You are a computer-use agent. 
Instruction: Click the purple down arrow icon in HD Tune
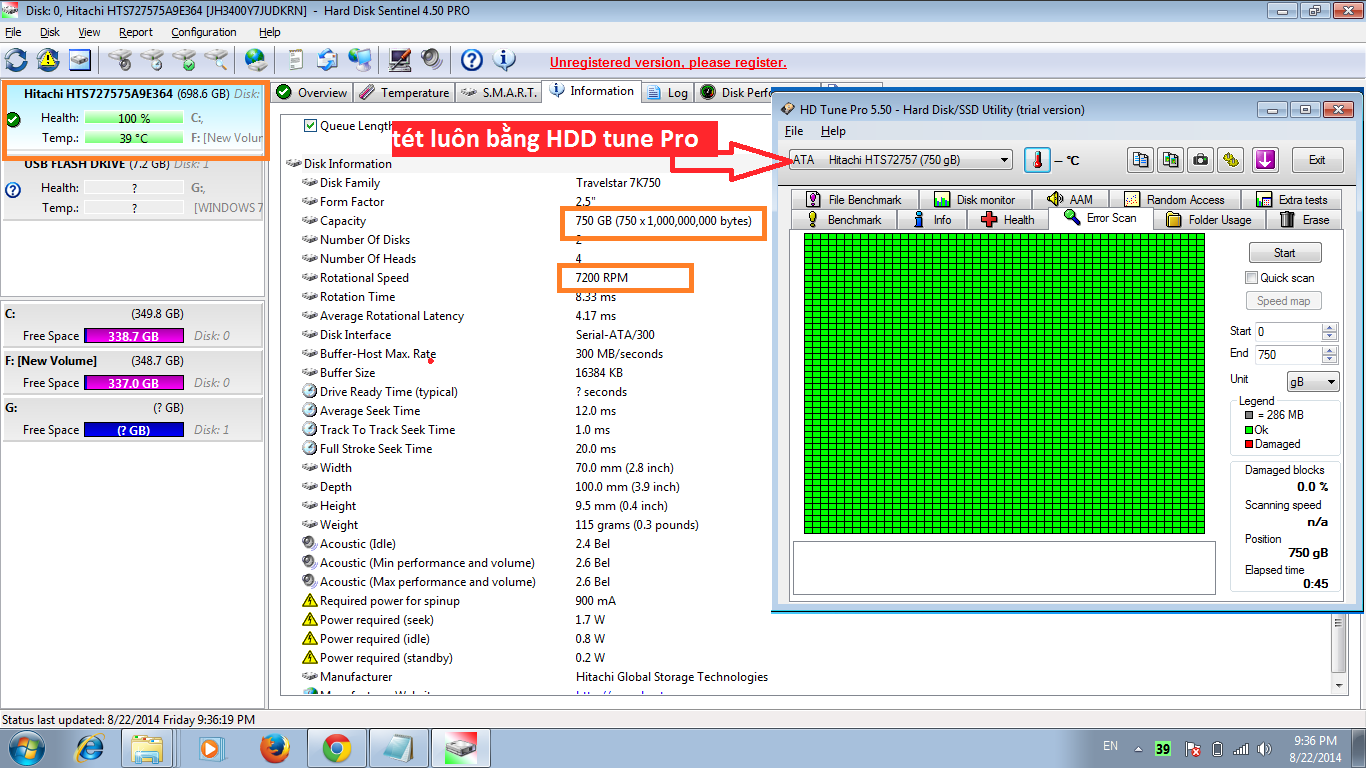click(1266, 160)
